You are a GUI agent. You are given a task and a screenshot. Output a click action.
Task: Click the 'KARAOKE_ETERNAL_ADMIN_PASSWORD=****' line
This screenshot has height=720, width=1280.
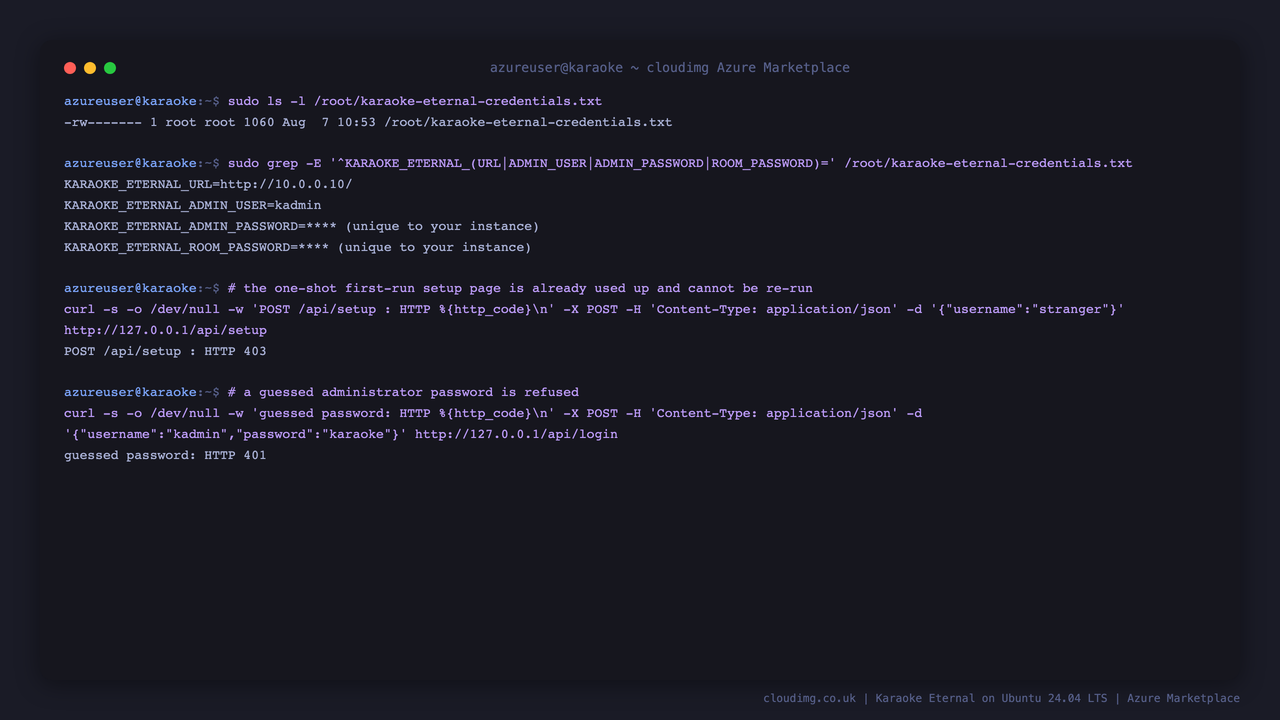point(302,226)
